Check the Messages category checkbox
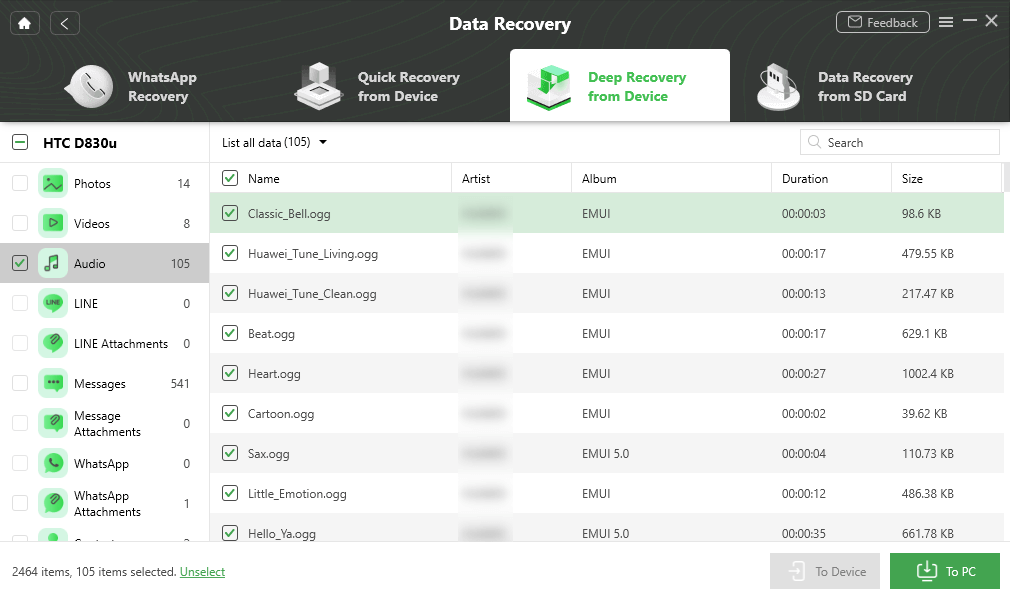 pos(20,383)
